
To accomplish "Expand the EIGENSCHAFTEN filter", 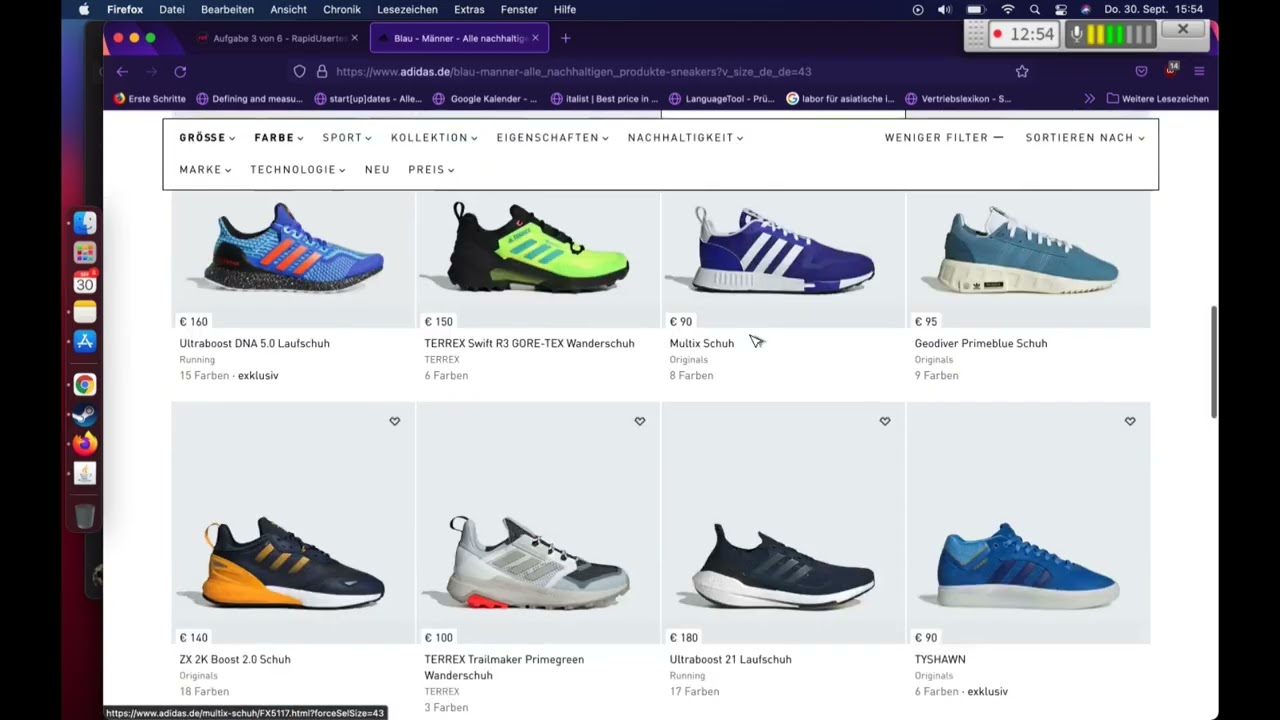I will 553,138.
